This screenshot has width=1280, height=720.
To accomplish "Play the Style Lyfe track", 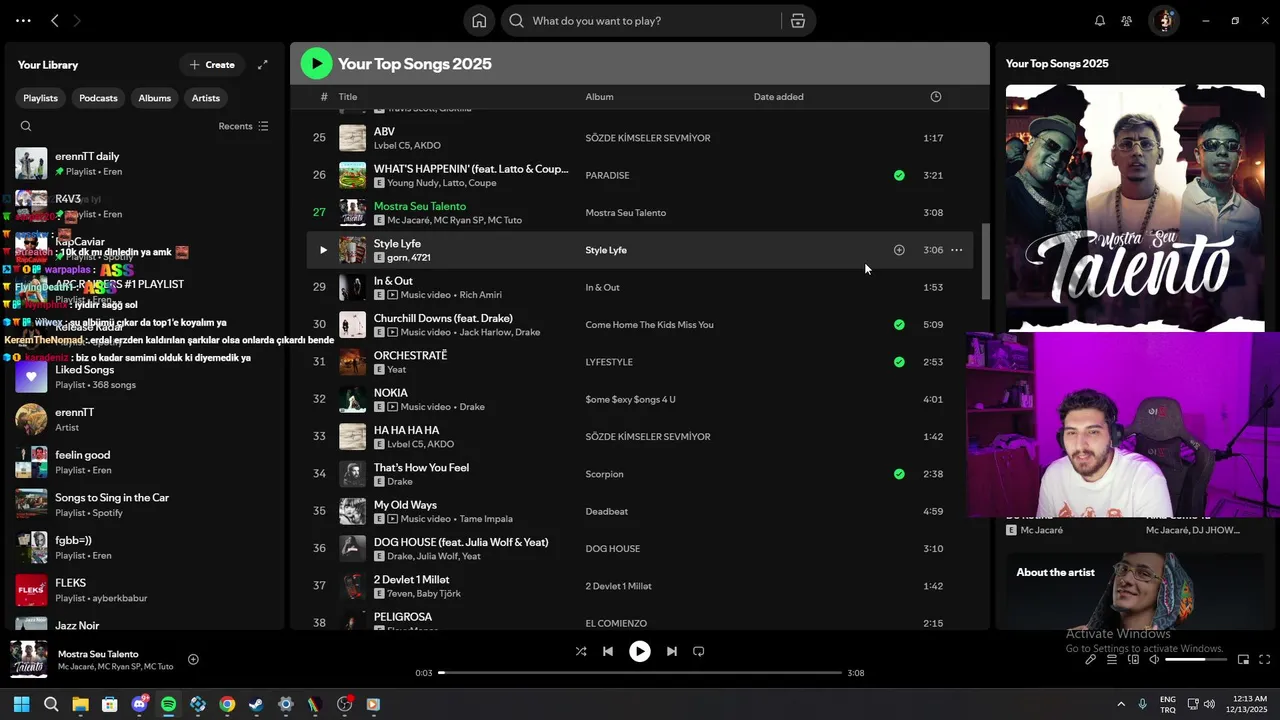I will coord(323,250).
